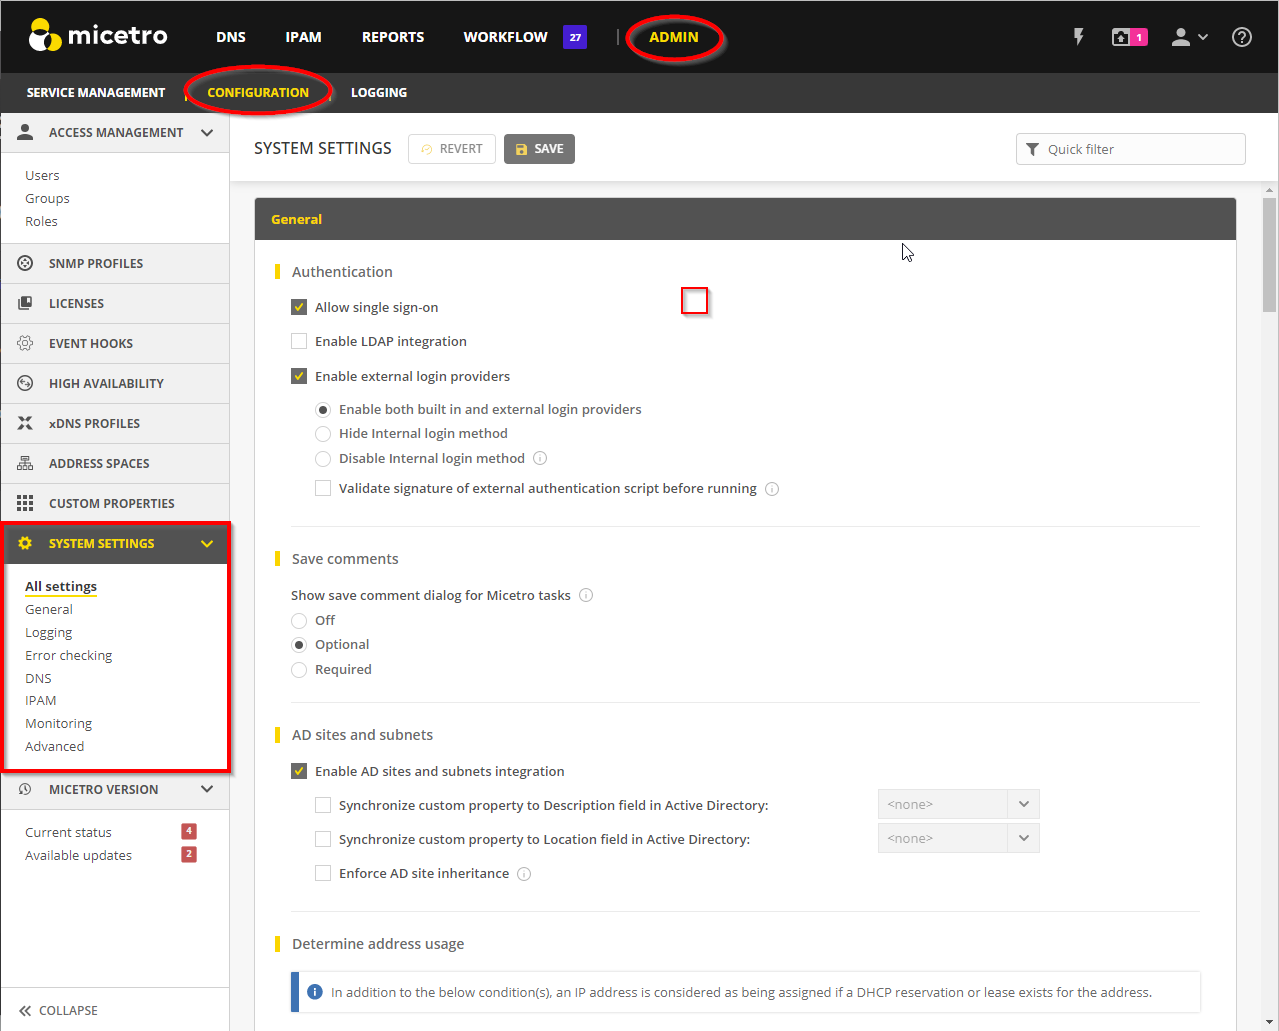Open the IPAM top menu
1279x1031 pixels.
[303, 37]
